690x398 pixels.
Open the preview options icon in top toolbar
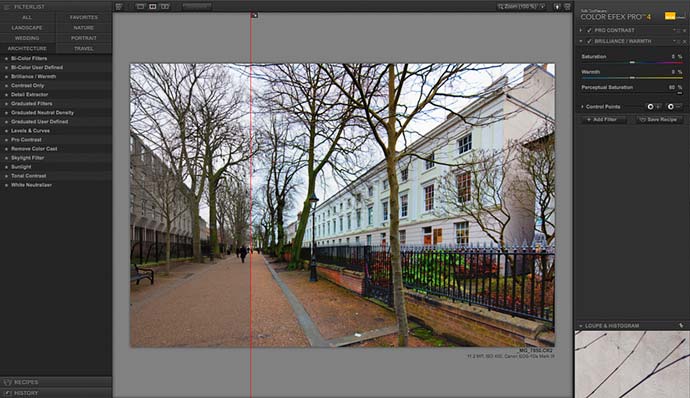(x=119, y=7)
